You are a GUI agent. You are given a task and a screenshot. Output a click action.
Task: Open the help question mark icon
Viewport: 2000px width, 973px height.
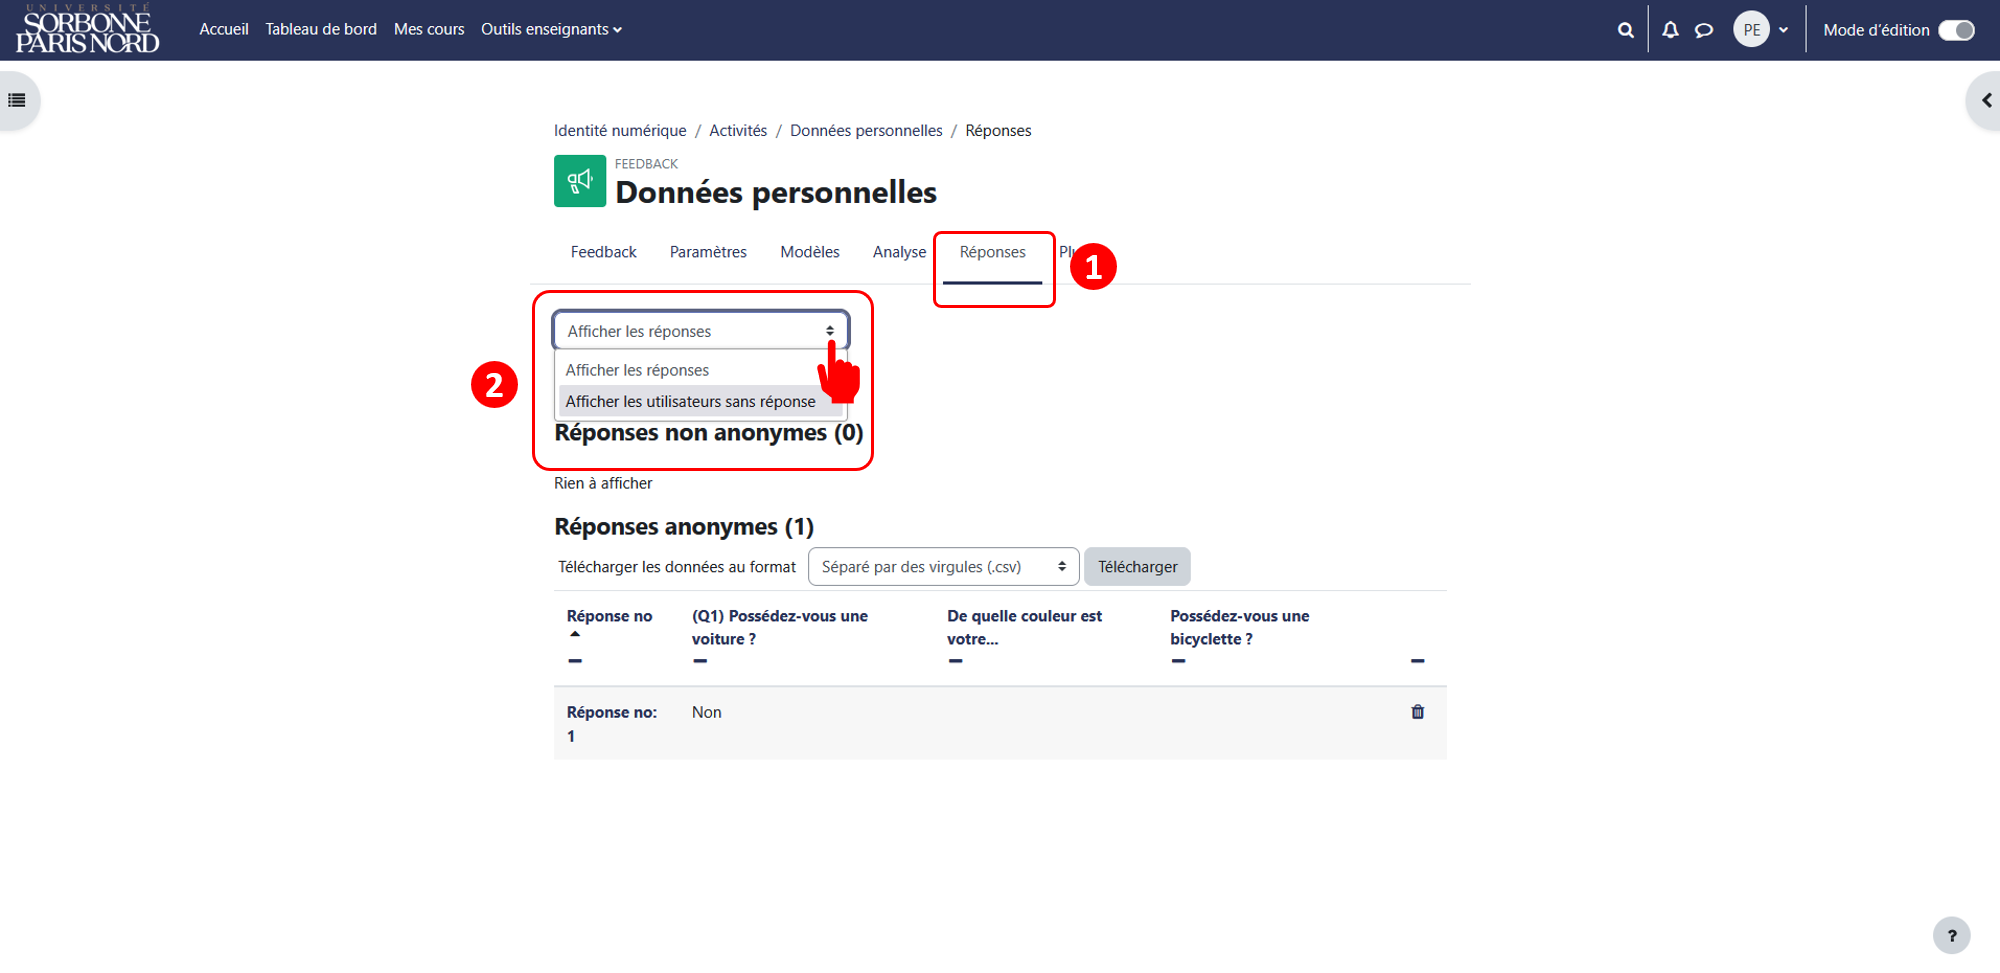(1951, 936)
